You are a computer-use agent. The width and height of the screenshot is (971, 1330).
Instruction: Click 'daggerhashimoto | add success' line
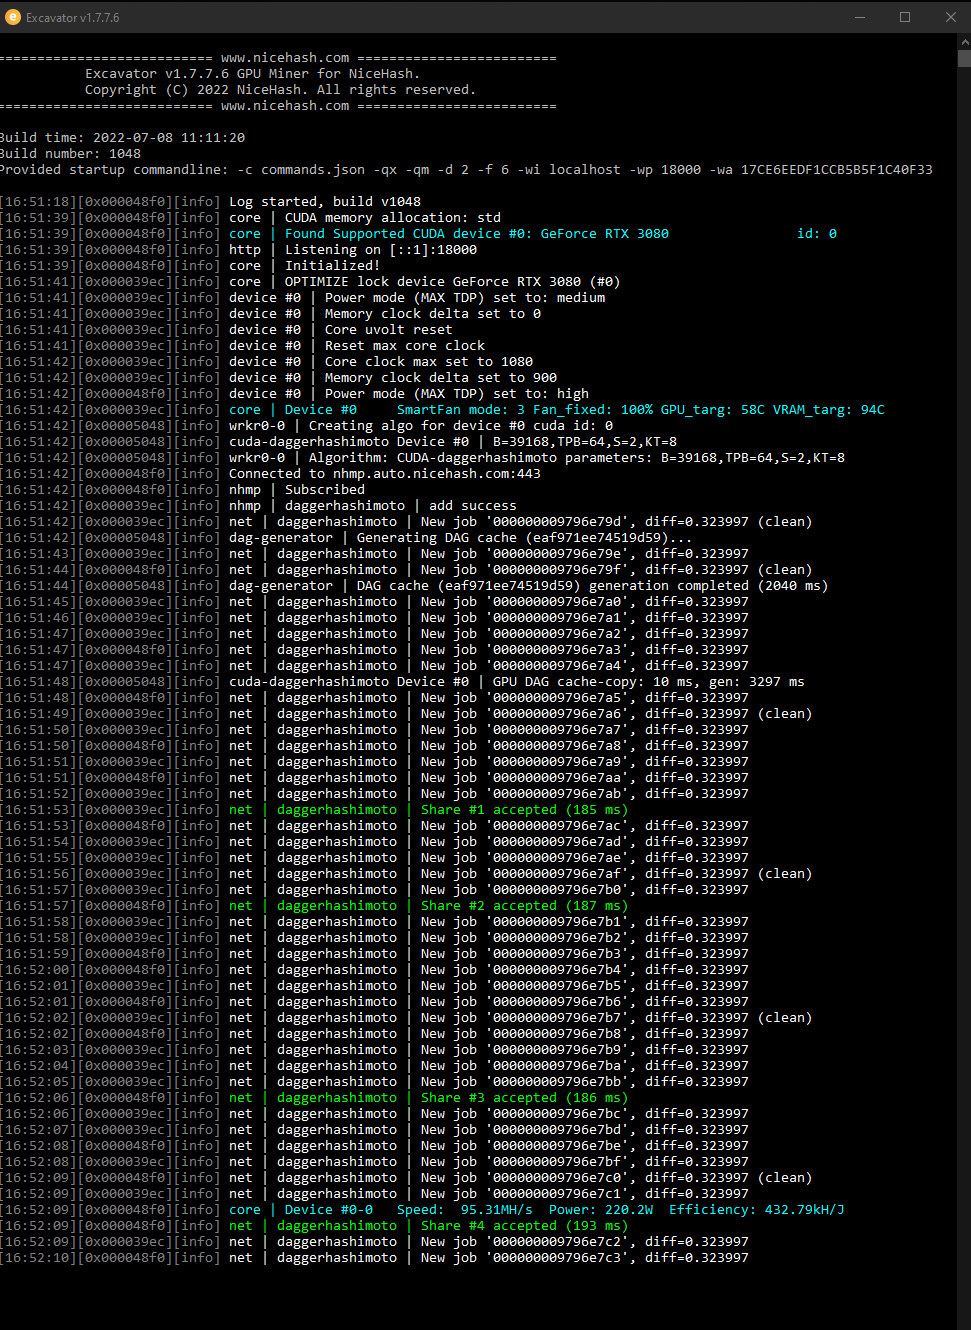point(258,506)
